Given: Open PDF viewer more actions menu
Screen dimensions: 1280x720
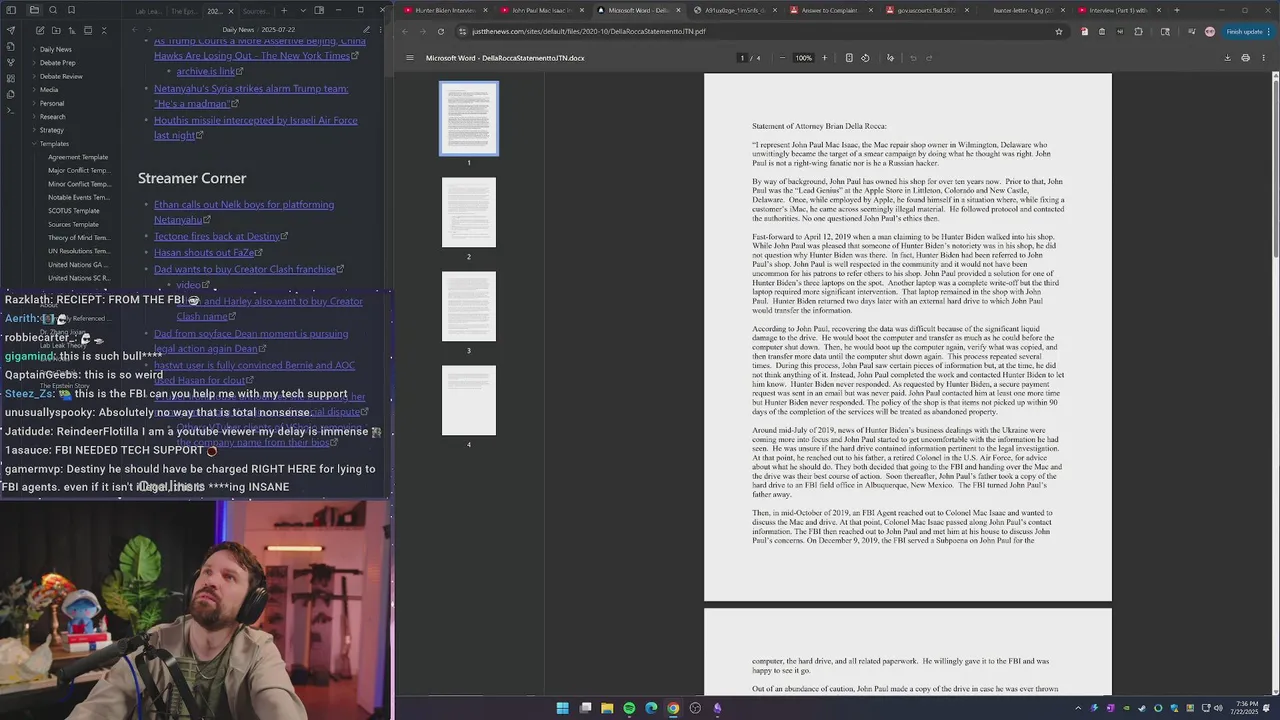Looking at the screenshot, I should tap(1263, 58).
